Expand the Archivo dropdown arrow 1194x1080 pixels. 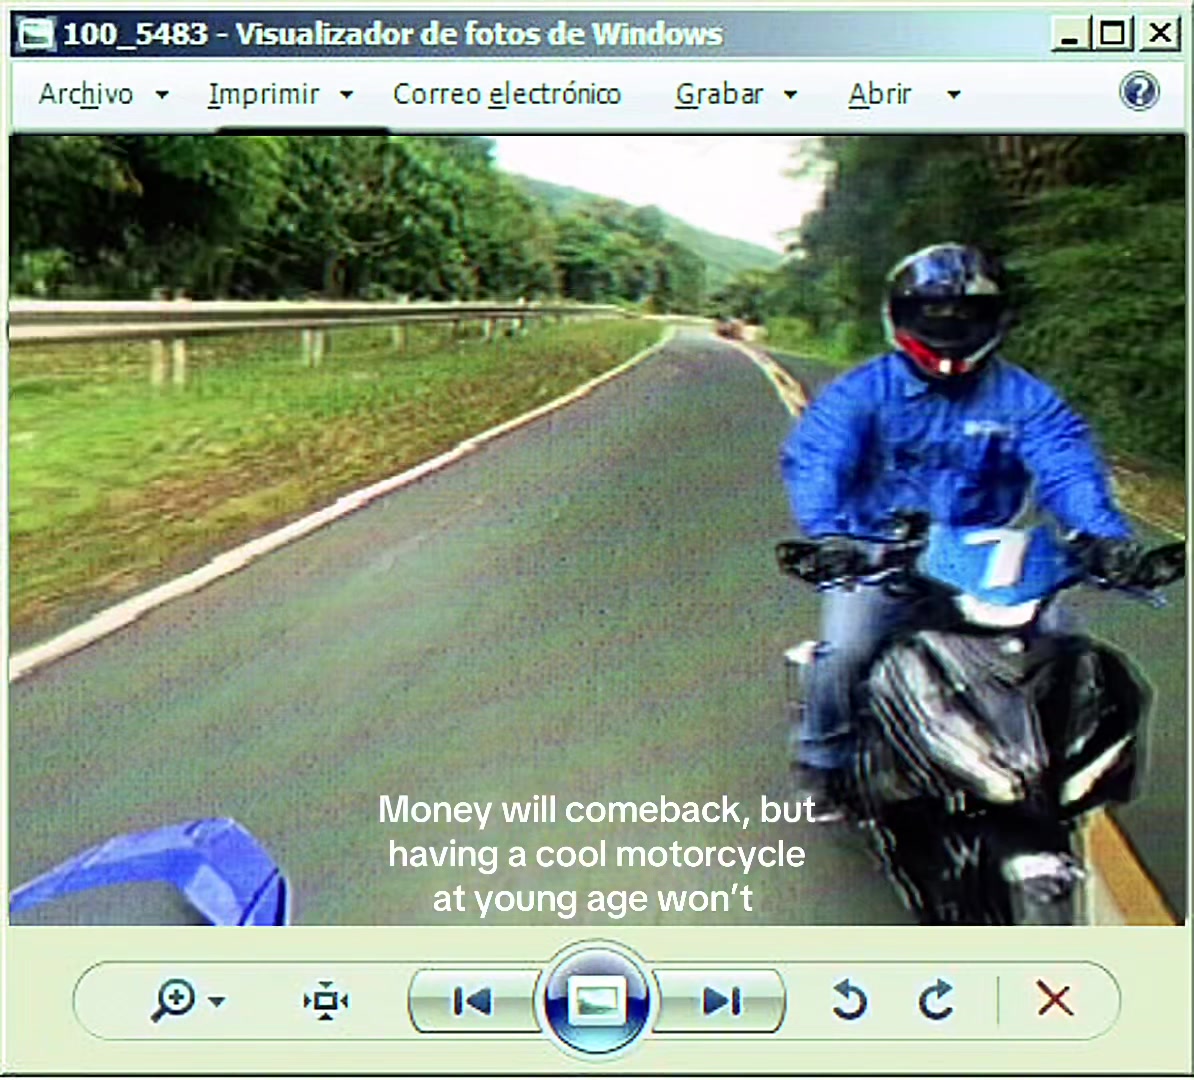tap(162, 95)
